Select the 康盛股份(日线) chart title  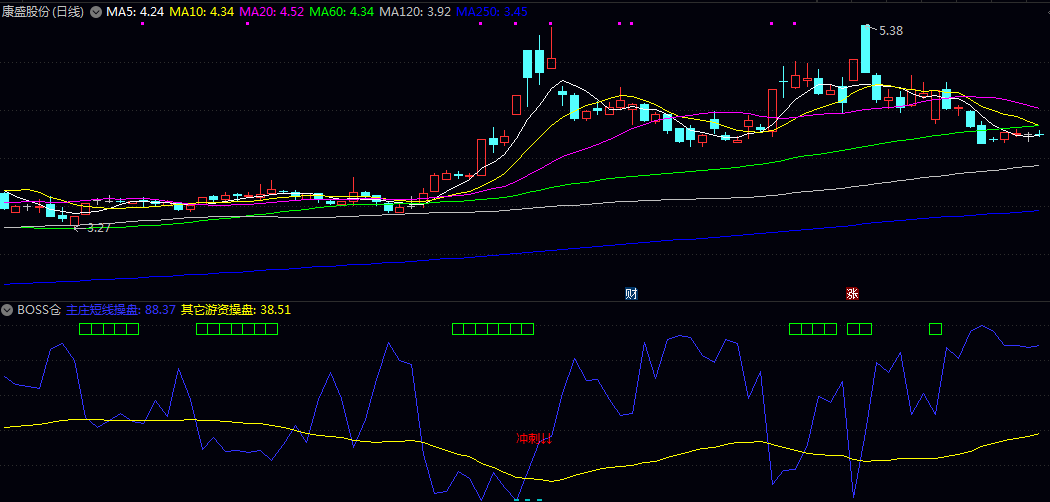(x=44, y=12)
